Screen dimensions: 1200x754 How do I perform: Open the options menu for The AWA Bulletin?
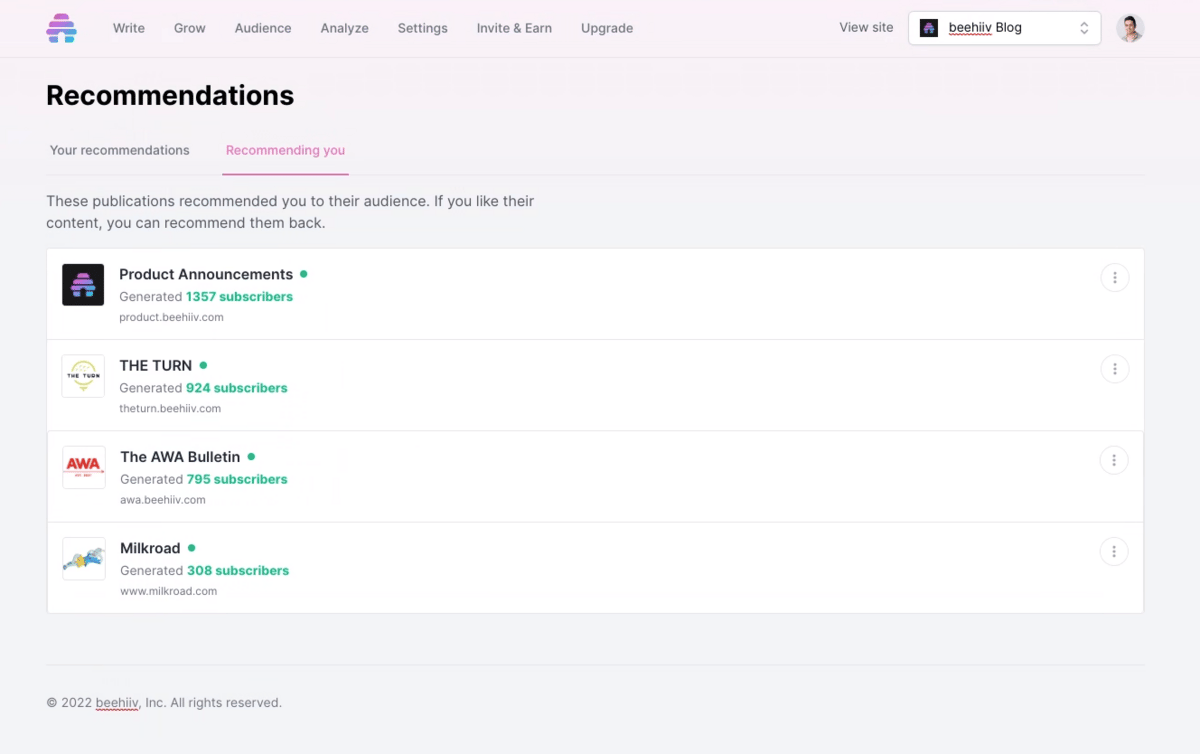point(1115,460)
